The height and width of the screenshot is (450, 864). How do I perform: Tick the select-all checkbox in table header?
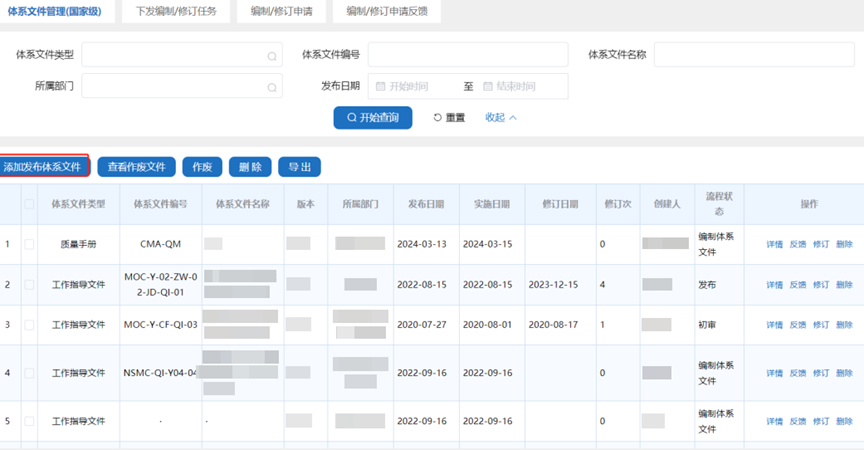click(29, 204)
